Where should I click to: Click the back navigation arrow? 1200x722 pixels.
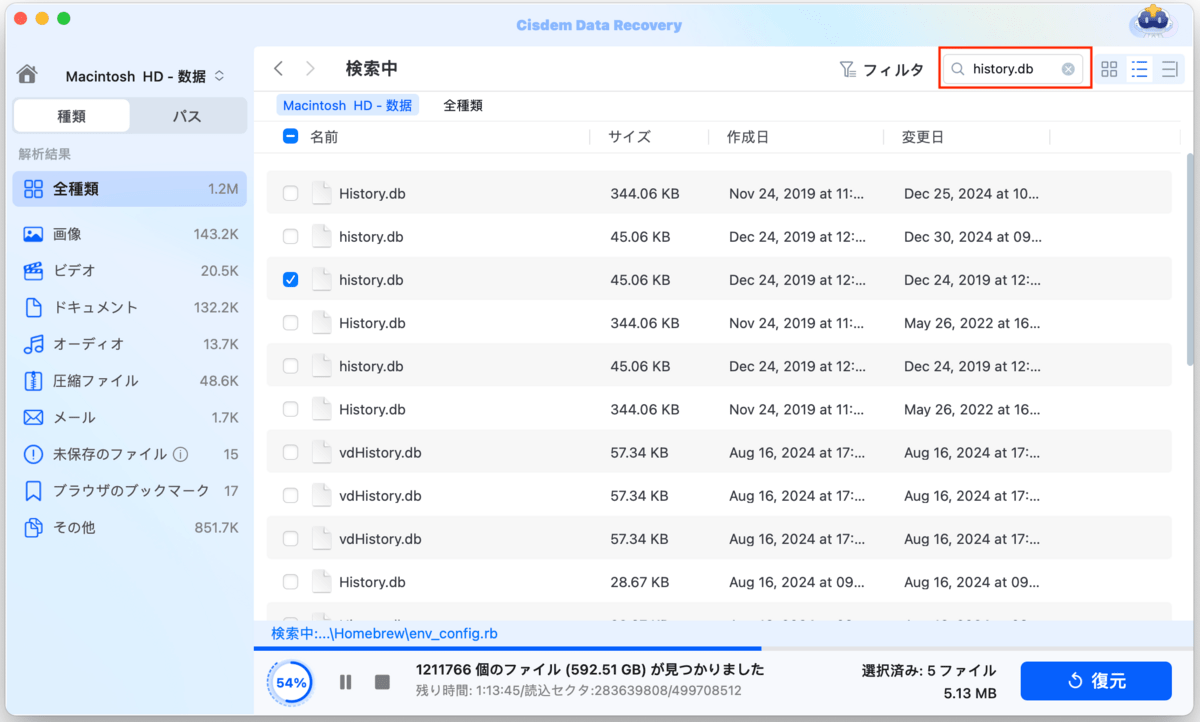pyautogui.click(x=279, y=68)
